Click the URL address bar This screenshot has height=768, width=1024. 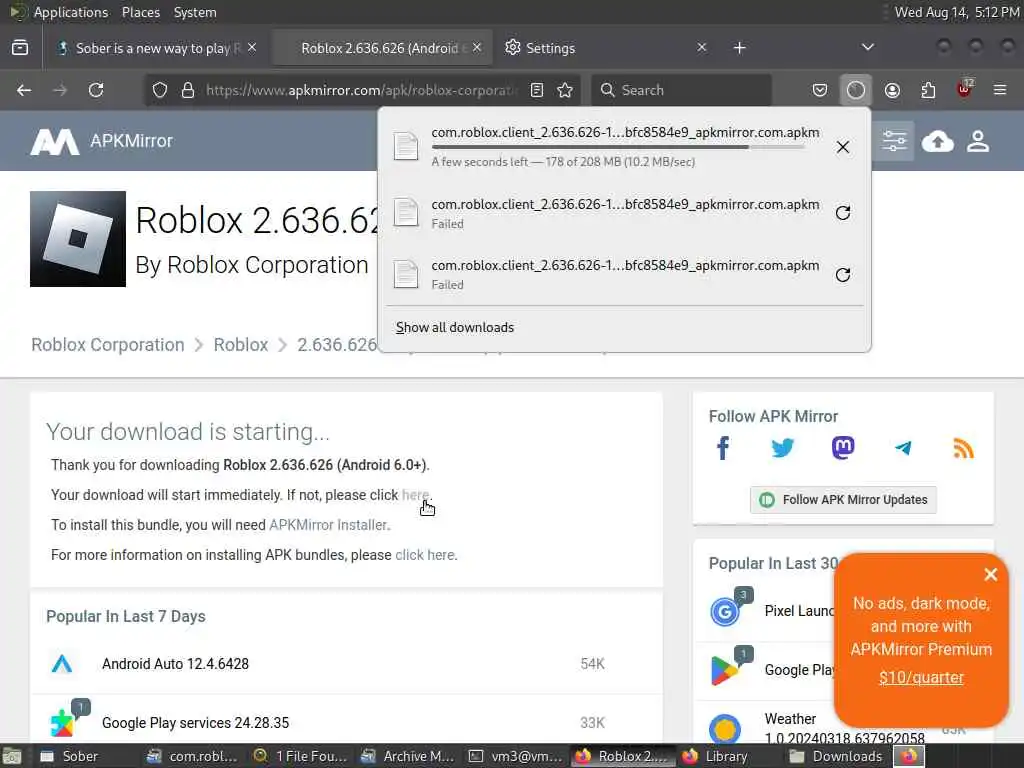[x=361, y=90]
